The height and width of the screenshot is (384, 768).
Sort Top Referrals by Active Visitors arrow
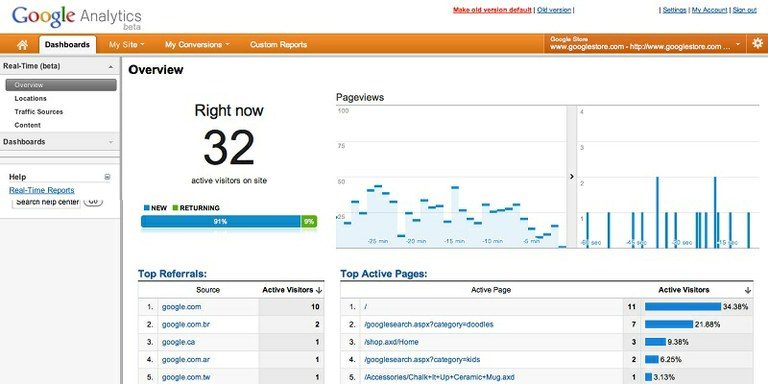[x=319, y=290]
